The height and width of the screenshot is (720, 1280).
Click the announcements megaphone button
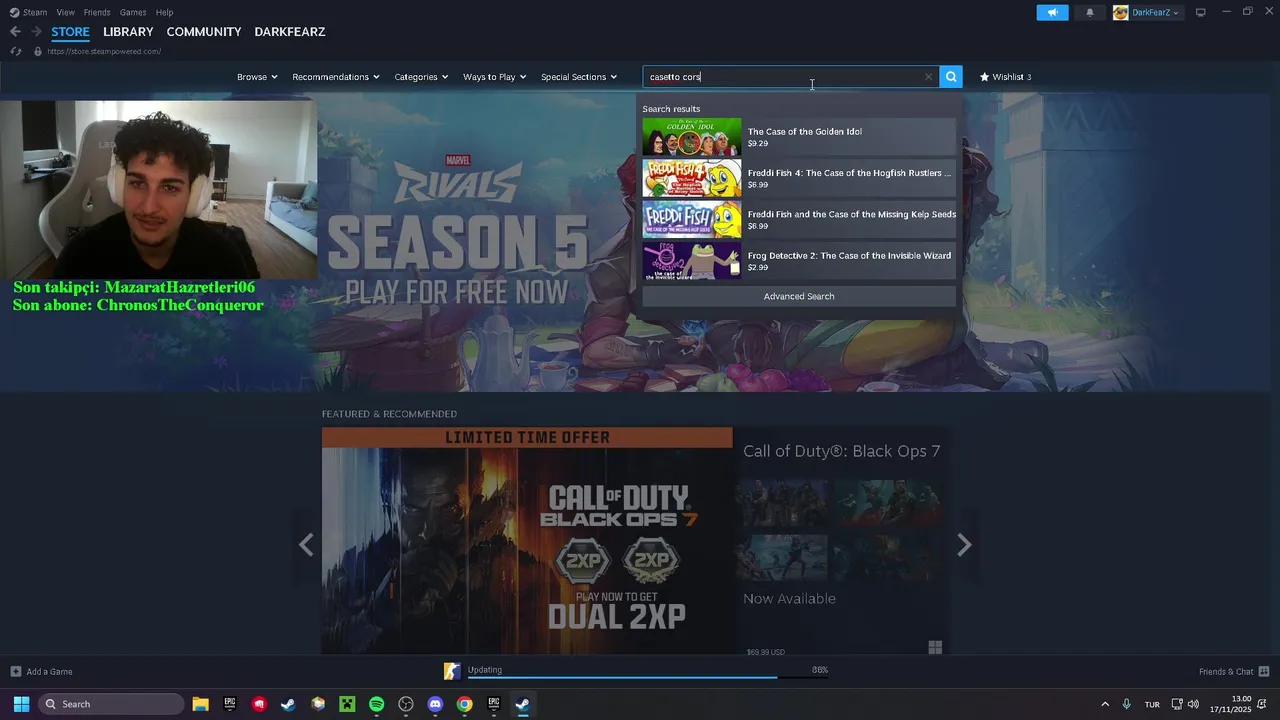[1052, 12]
